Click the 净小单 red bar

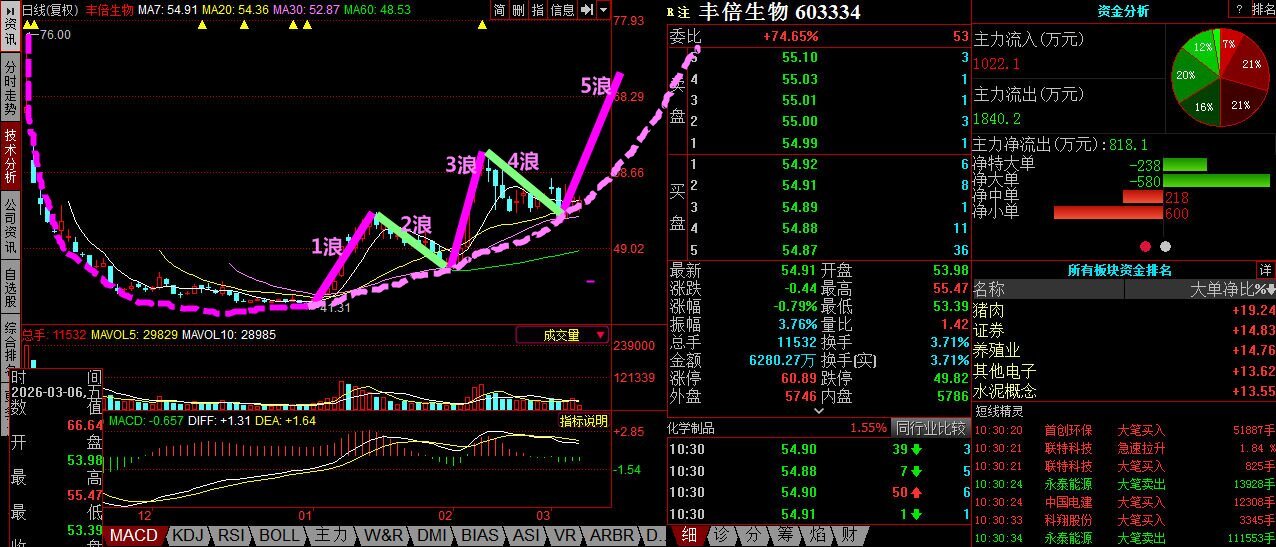tap(1109, 213)
